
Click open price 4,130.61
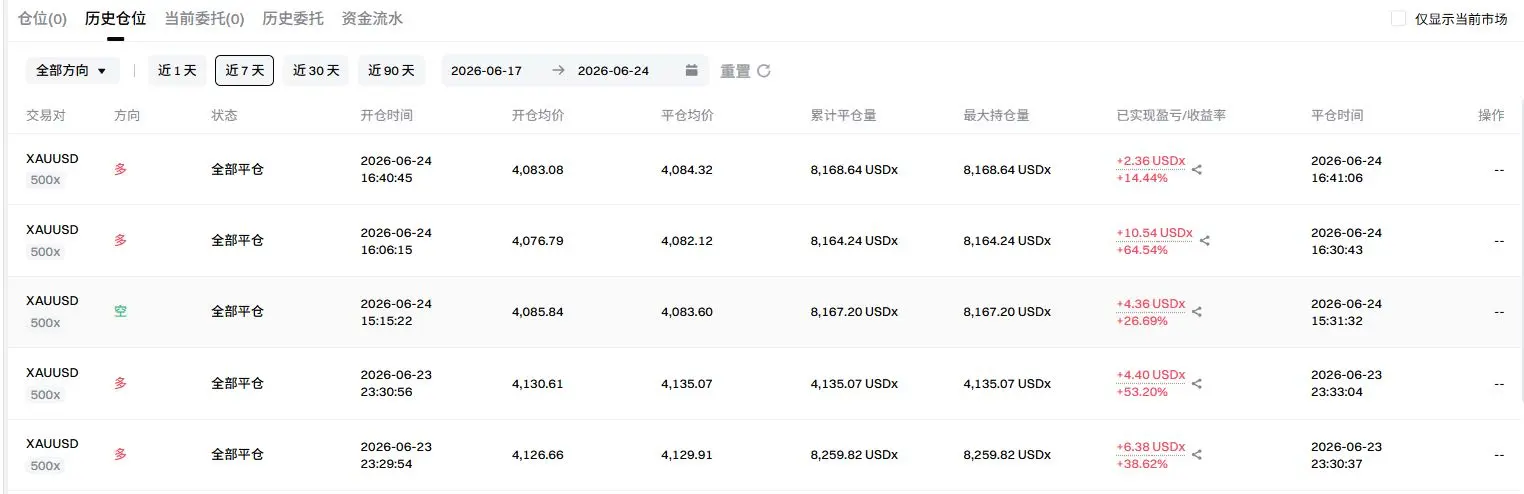(538, 384)
